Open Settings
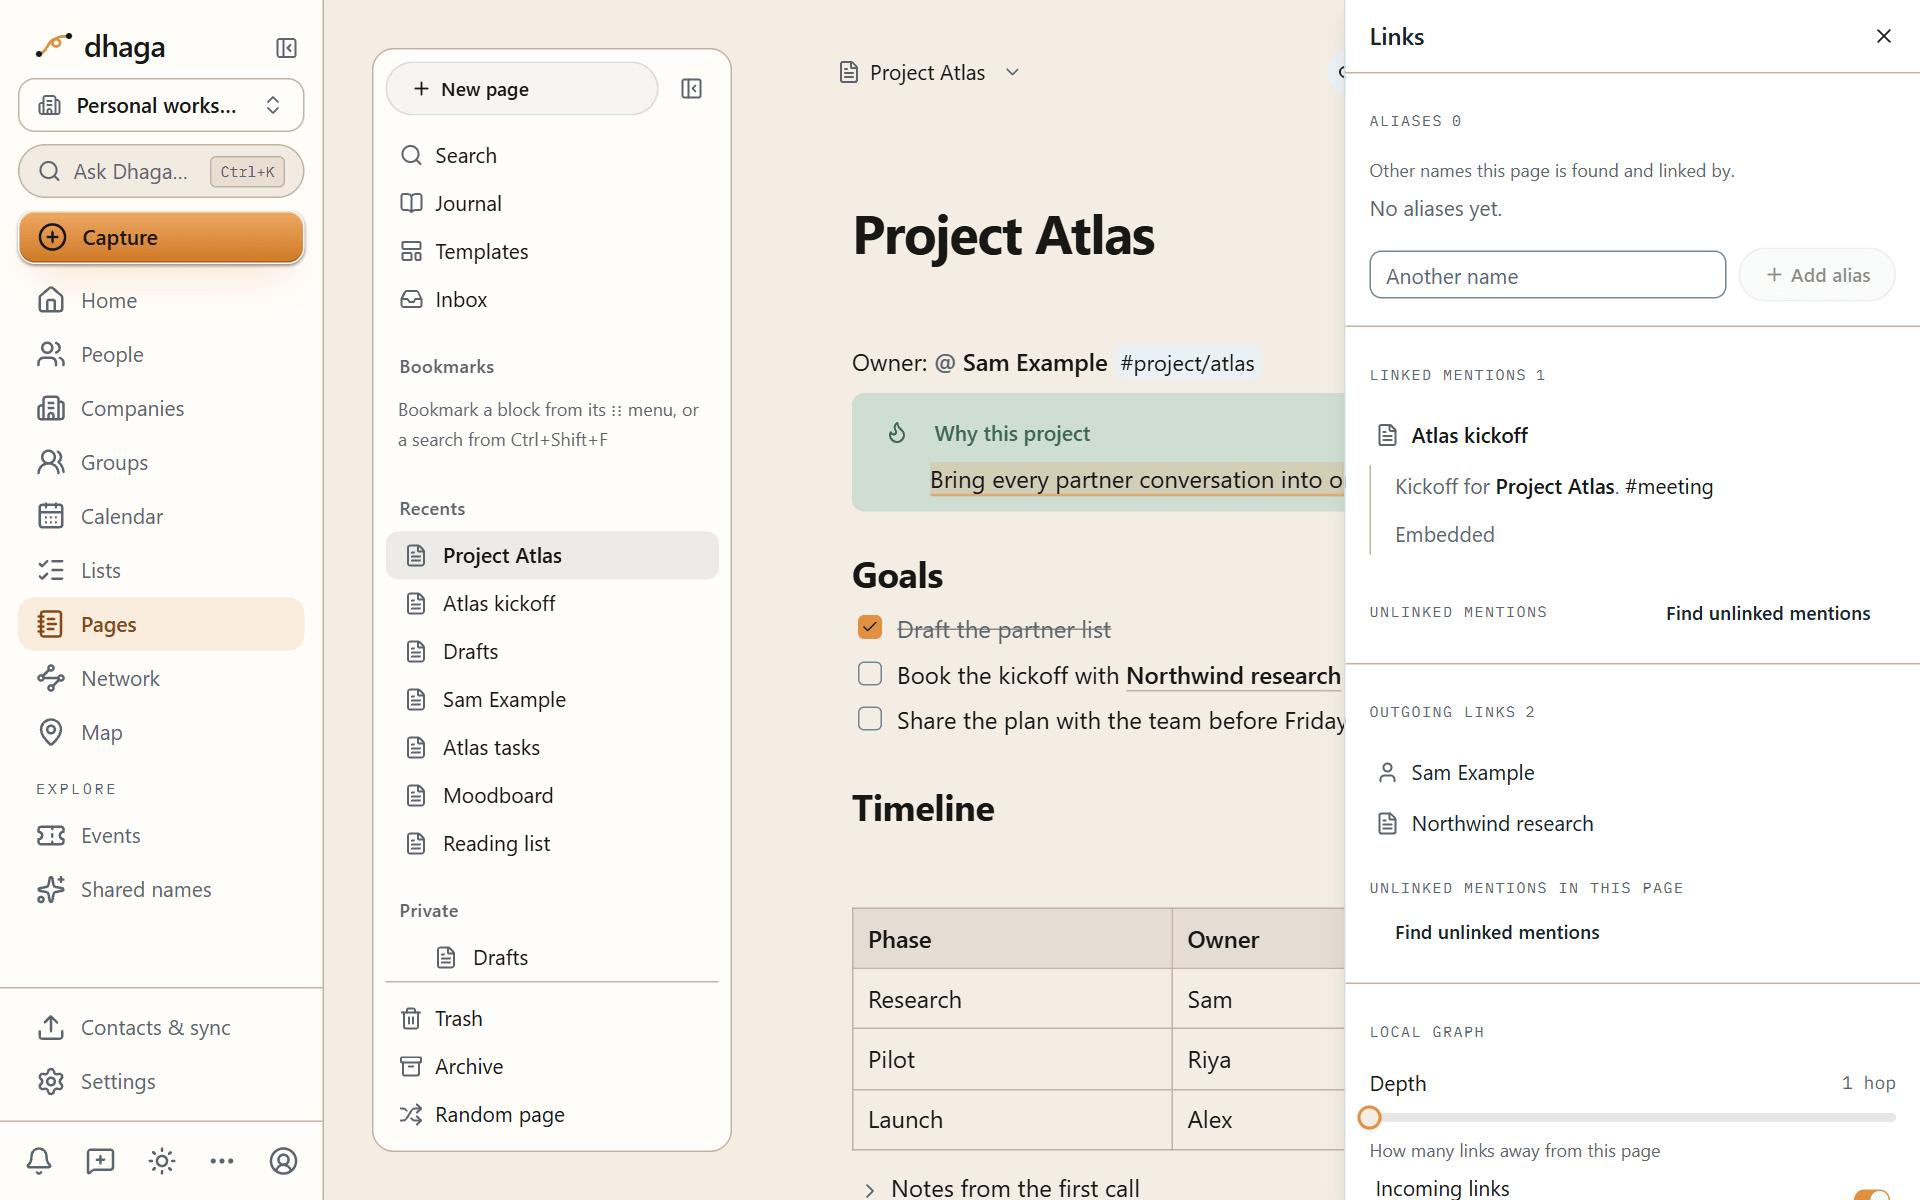This screenshot has height=1200, width=1920. pyautogui.click(x=161, y=1081)
